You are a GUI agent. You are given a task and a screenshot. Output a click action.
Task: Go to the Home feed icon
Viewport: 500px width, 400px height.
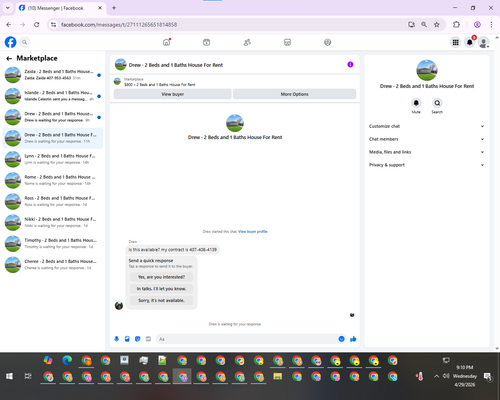(x=166, y=42)
